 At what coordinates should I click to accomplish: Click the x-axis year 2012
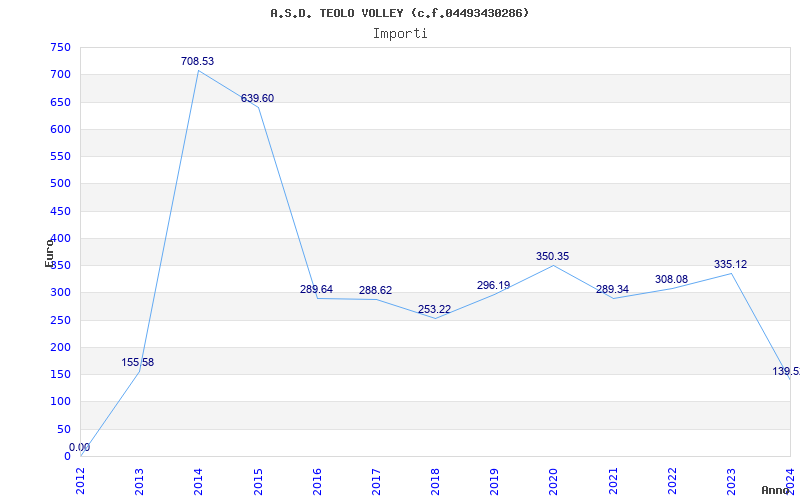[x=80, y=481]
